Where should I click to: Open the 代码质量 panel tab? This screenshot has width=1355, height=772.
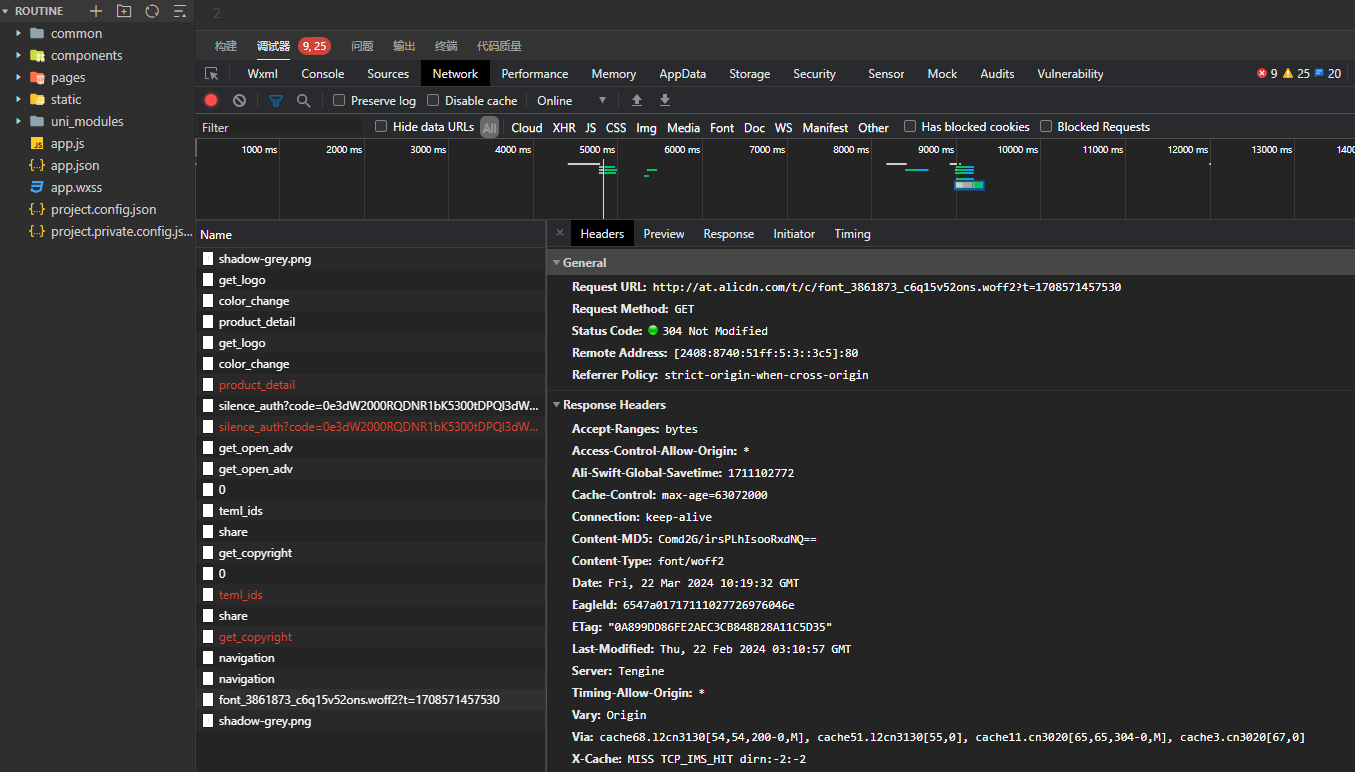[499, 46]
